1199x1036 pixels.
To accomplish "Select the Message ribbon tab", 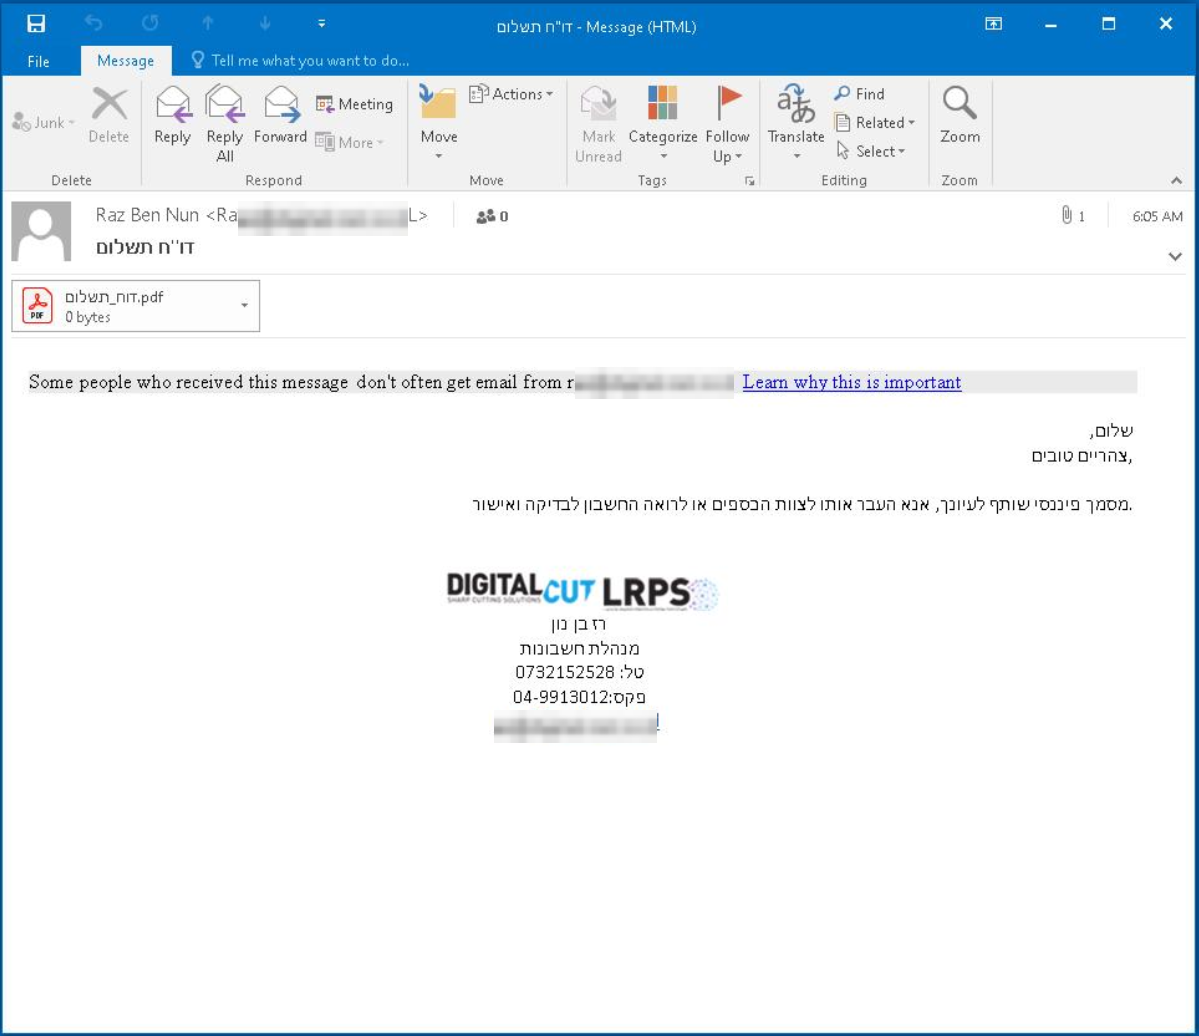I will [x=125, y=60].
